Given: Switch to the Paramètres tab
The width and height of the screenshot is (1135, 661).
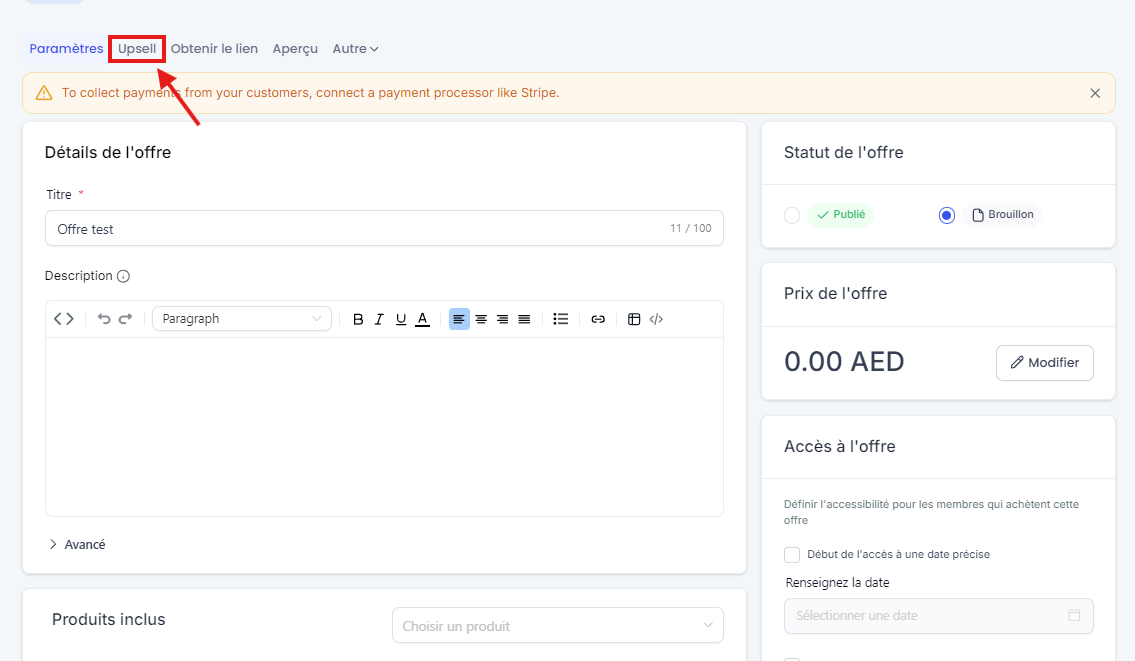Looking at the screenshot, I should point(66,49).
